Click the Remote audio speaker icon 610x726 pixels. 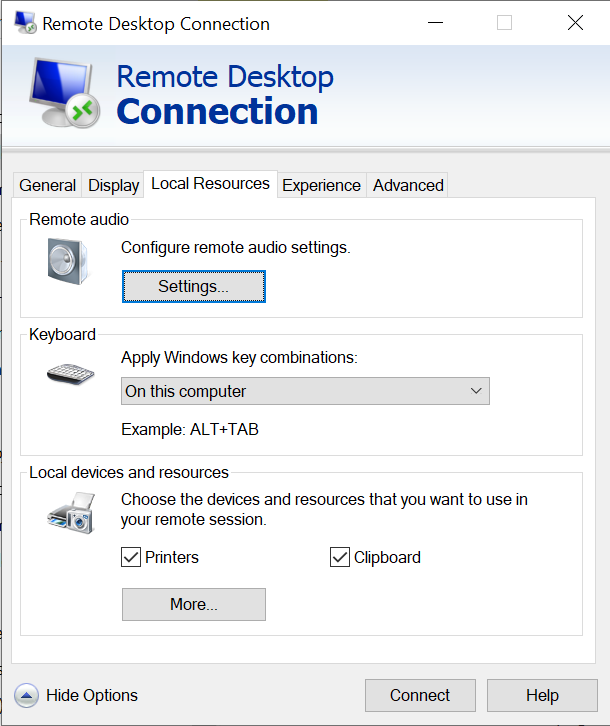point(68,262)
